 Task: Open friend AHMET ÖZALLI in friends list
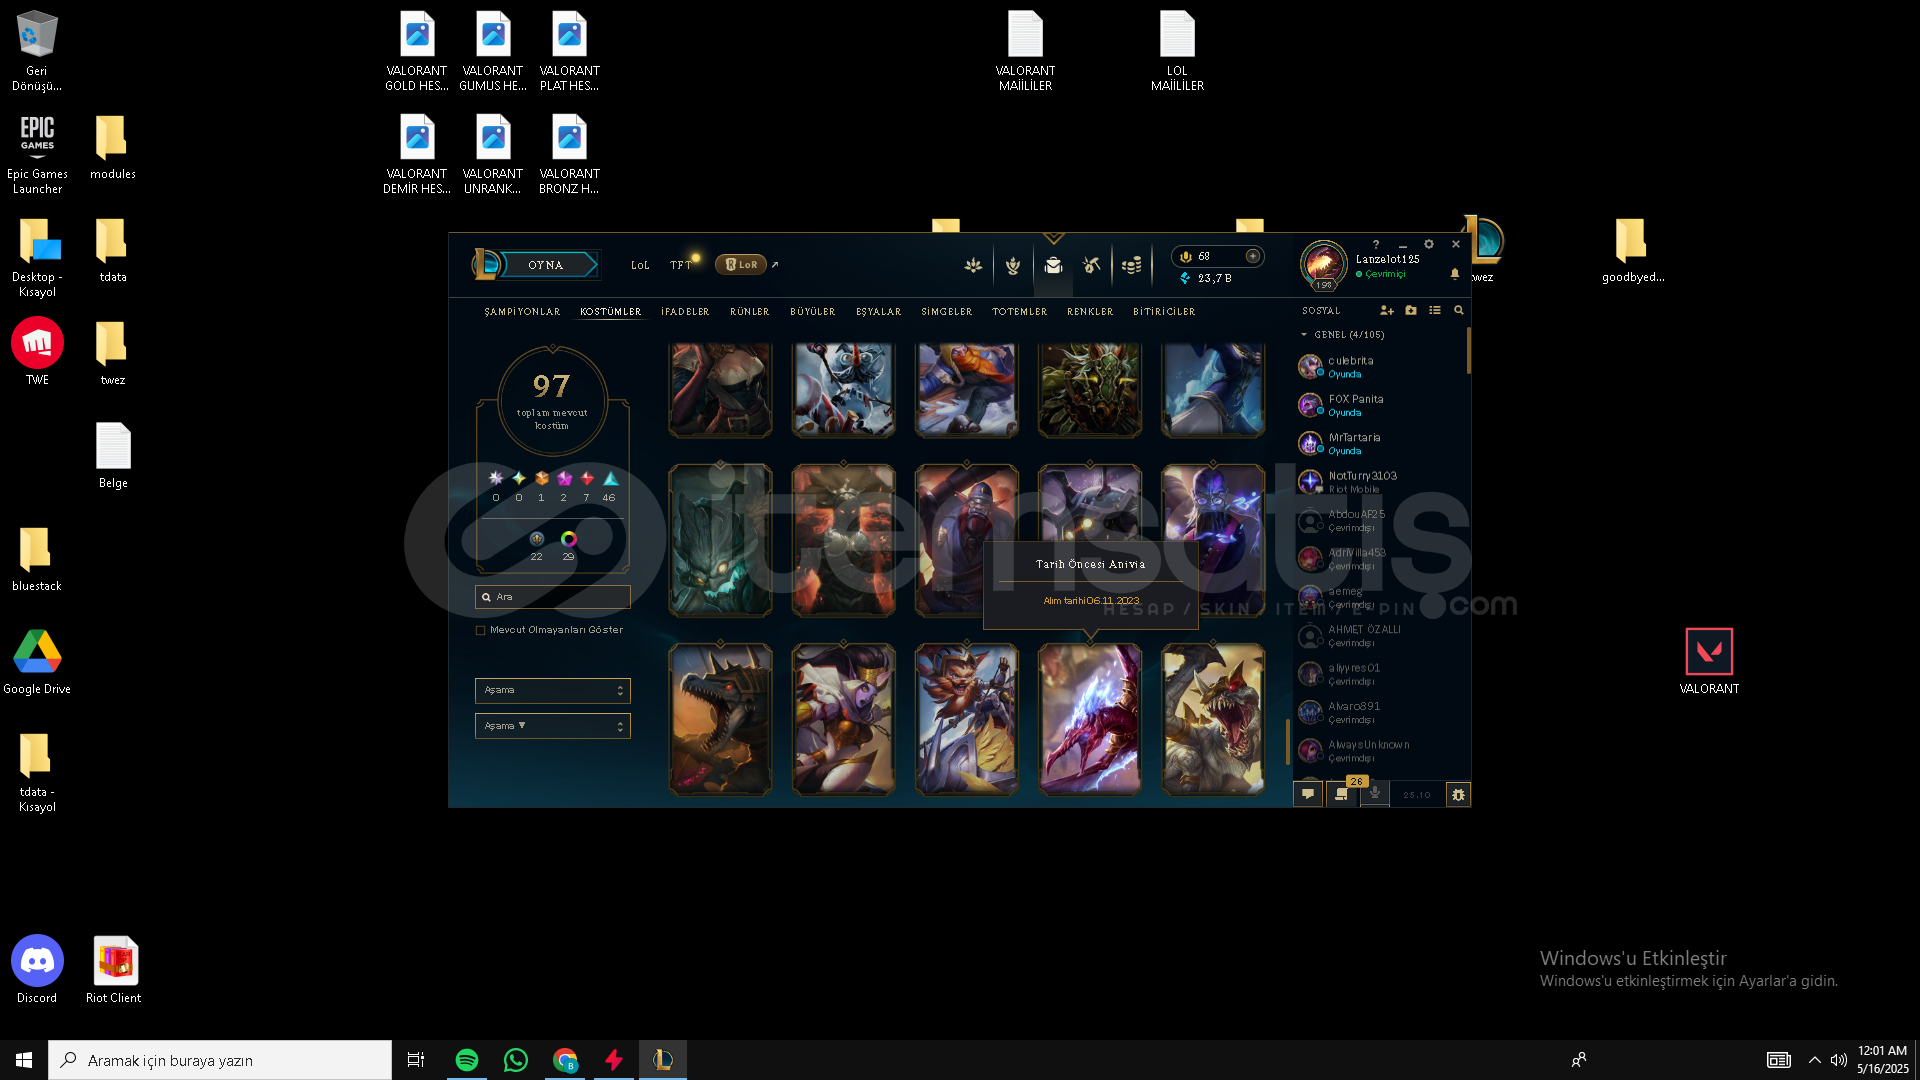pos(1379,636)
